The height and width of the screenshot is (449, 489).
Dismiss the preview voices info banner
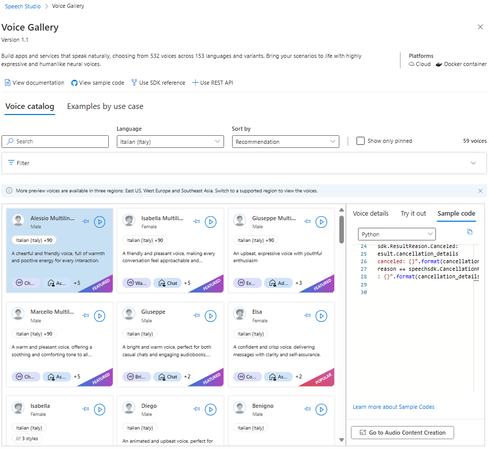[x=480, y=191]
